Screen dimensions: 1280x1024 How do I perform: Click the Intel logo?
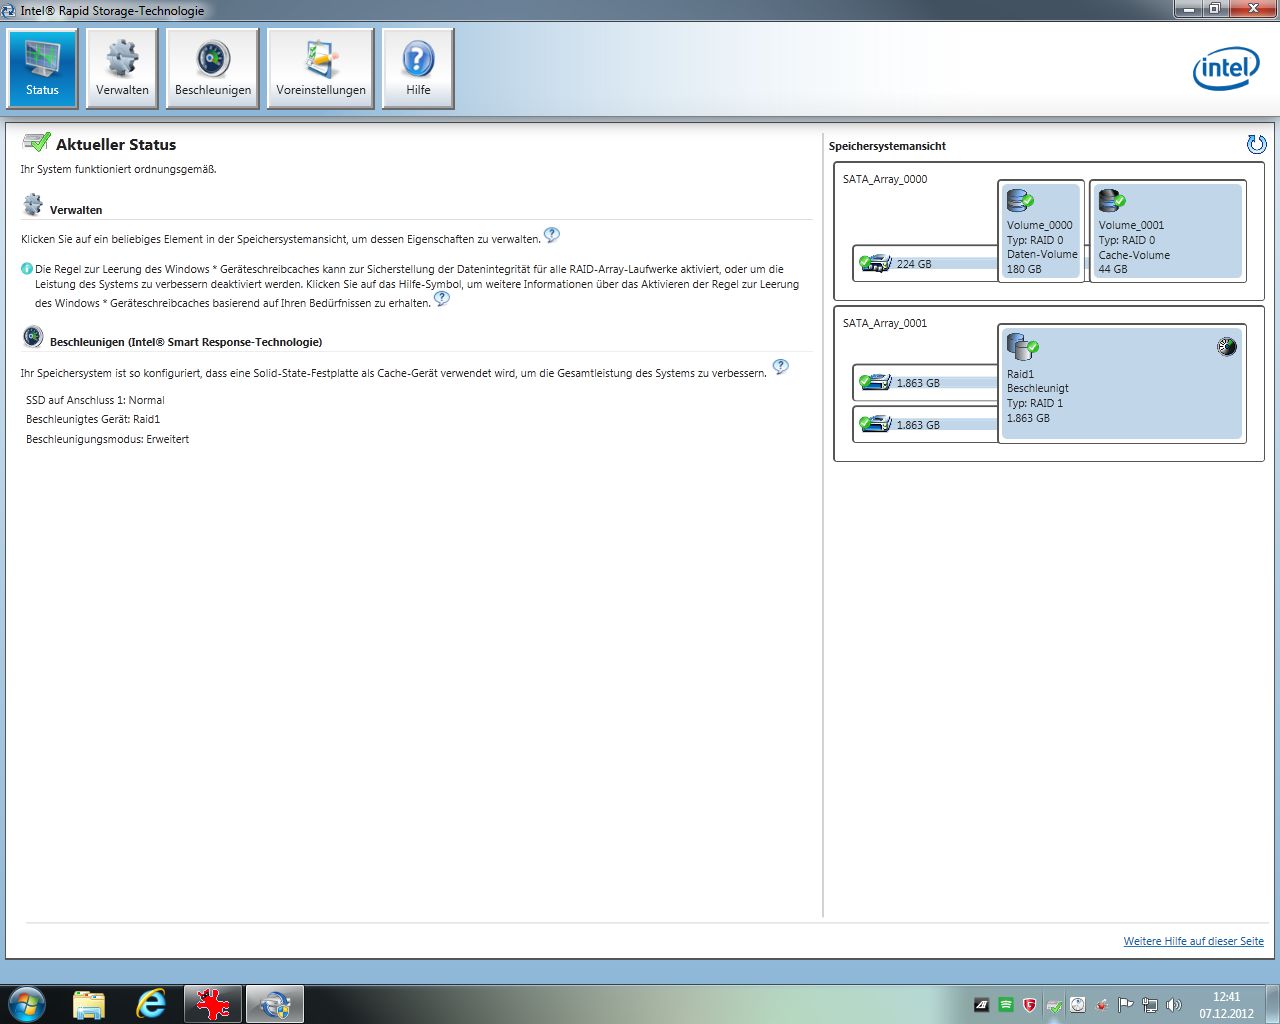1226,68
